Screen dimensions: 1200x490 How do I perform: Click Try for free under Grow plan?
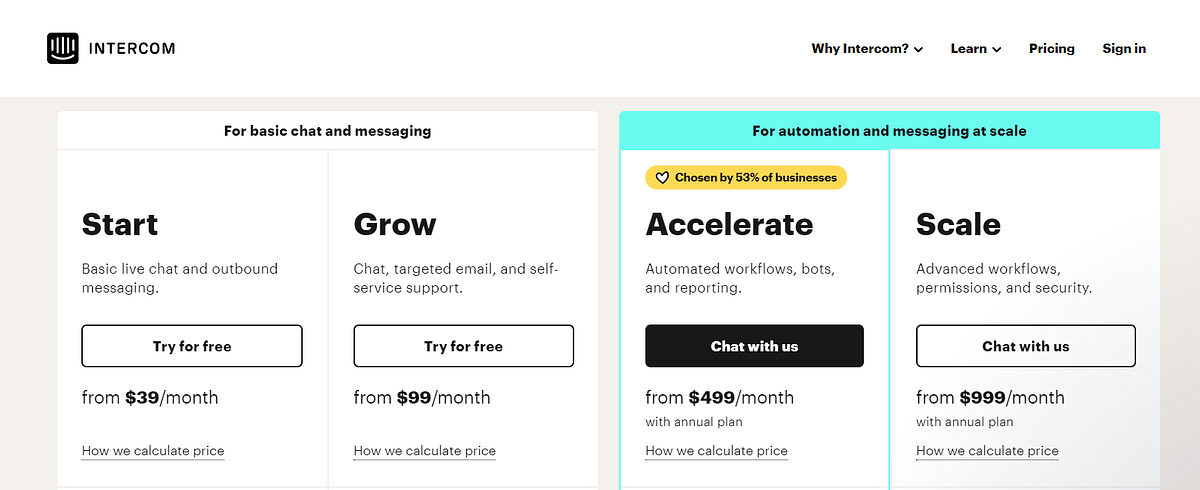click(x=463, y=346)
